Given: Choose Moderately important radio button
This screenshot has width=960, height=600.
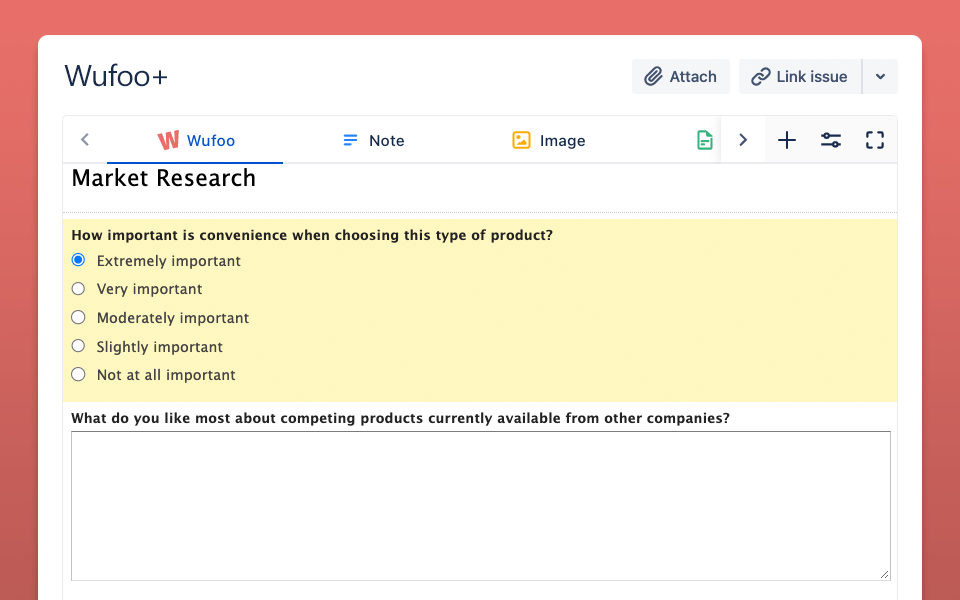Looking at the screenshot, I should point(78,317).
